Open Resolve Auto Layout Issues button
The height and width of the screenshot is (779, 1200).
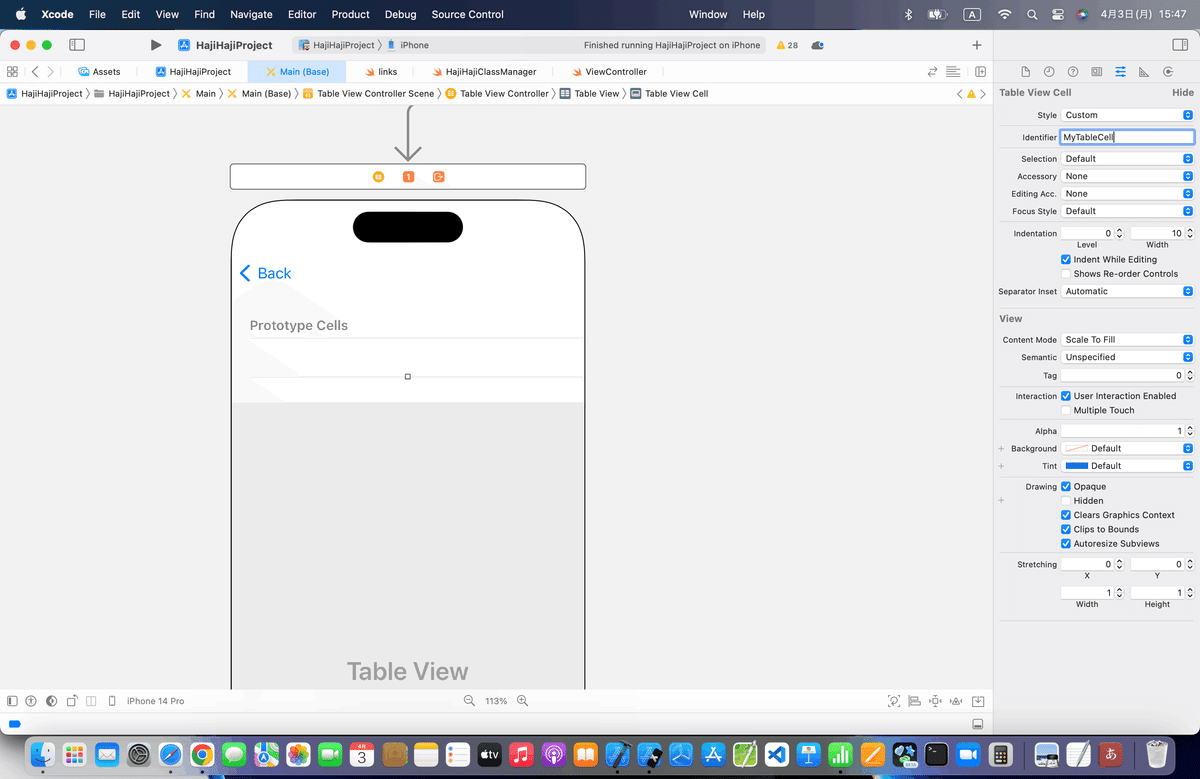(955, 701)
